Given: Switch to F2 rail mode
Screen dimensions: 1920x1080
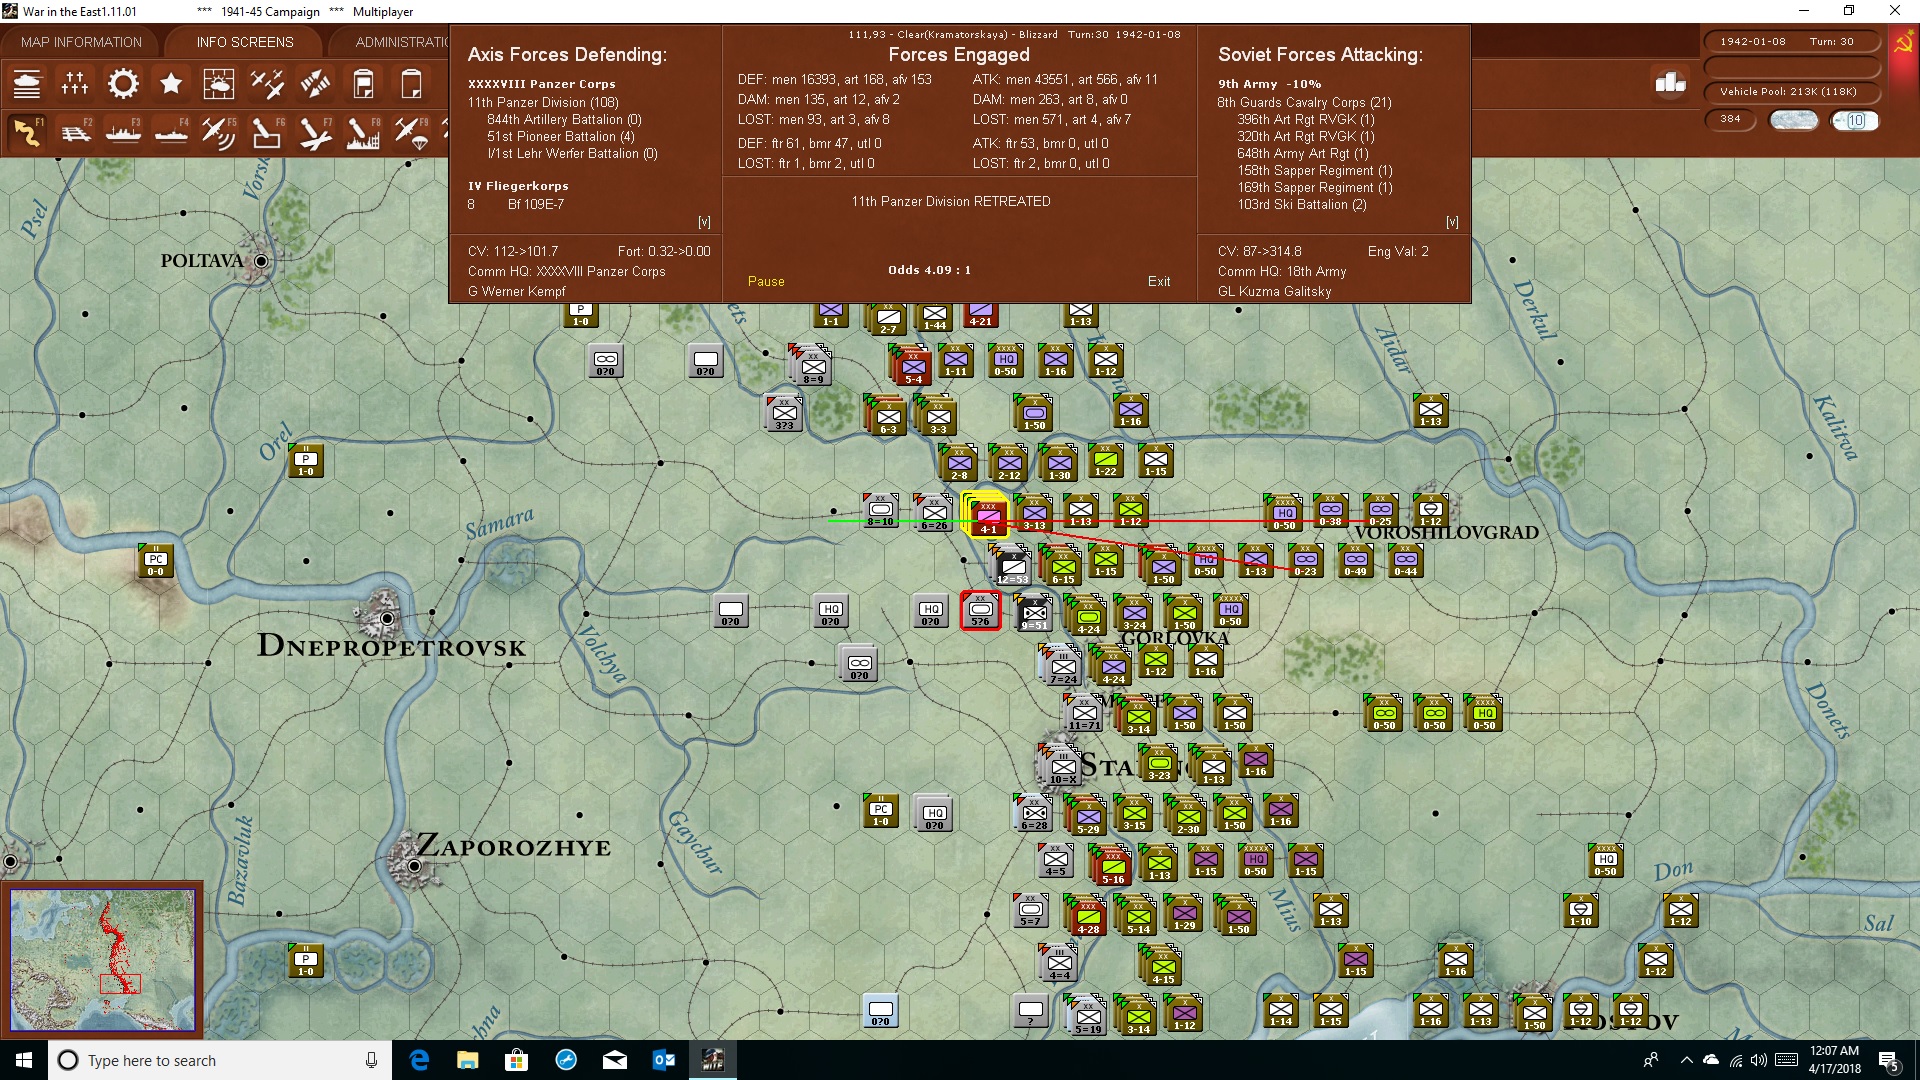Looking at the screenshot, I should tap(75, 133).
